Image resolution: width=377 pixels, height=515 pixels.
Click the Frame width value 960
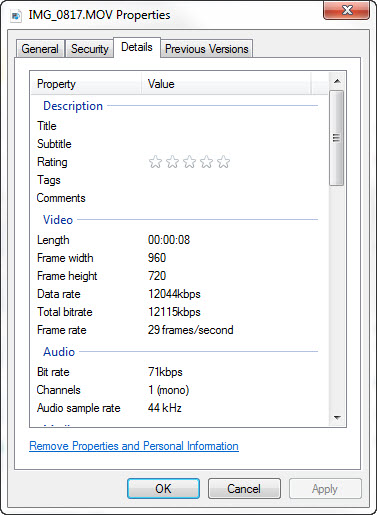click(157, 258)
